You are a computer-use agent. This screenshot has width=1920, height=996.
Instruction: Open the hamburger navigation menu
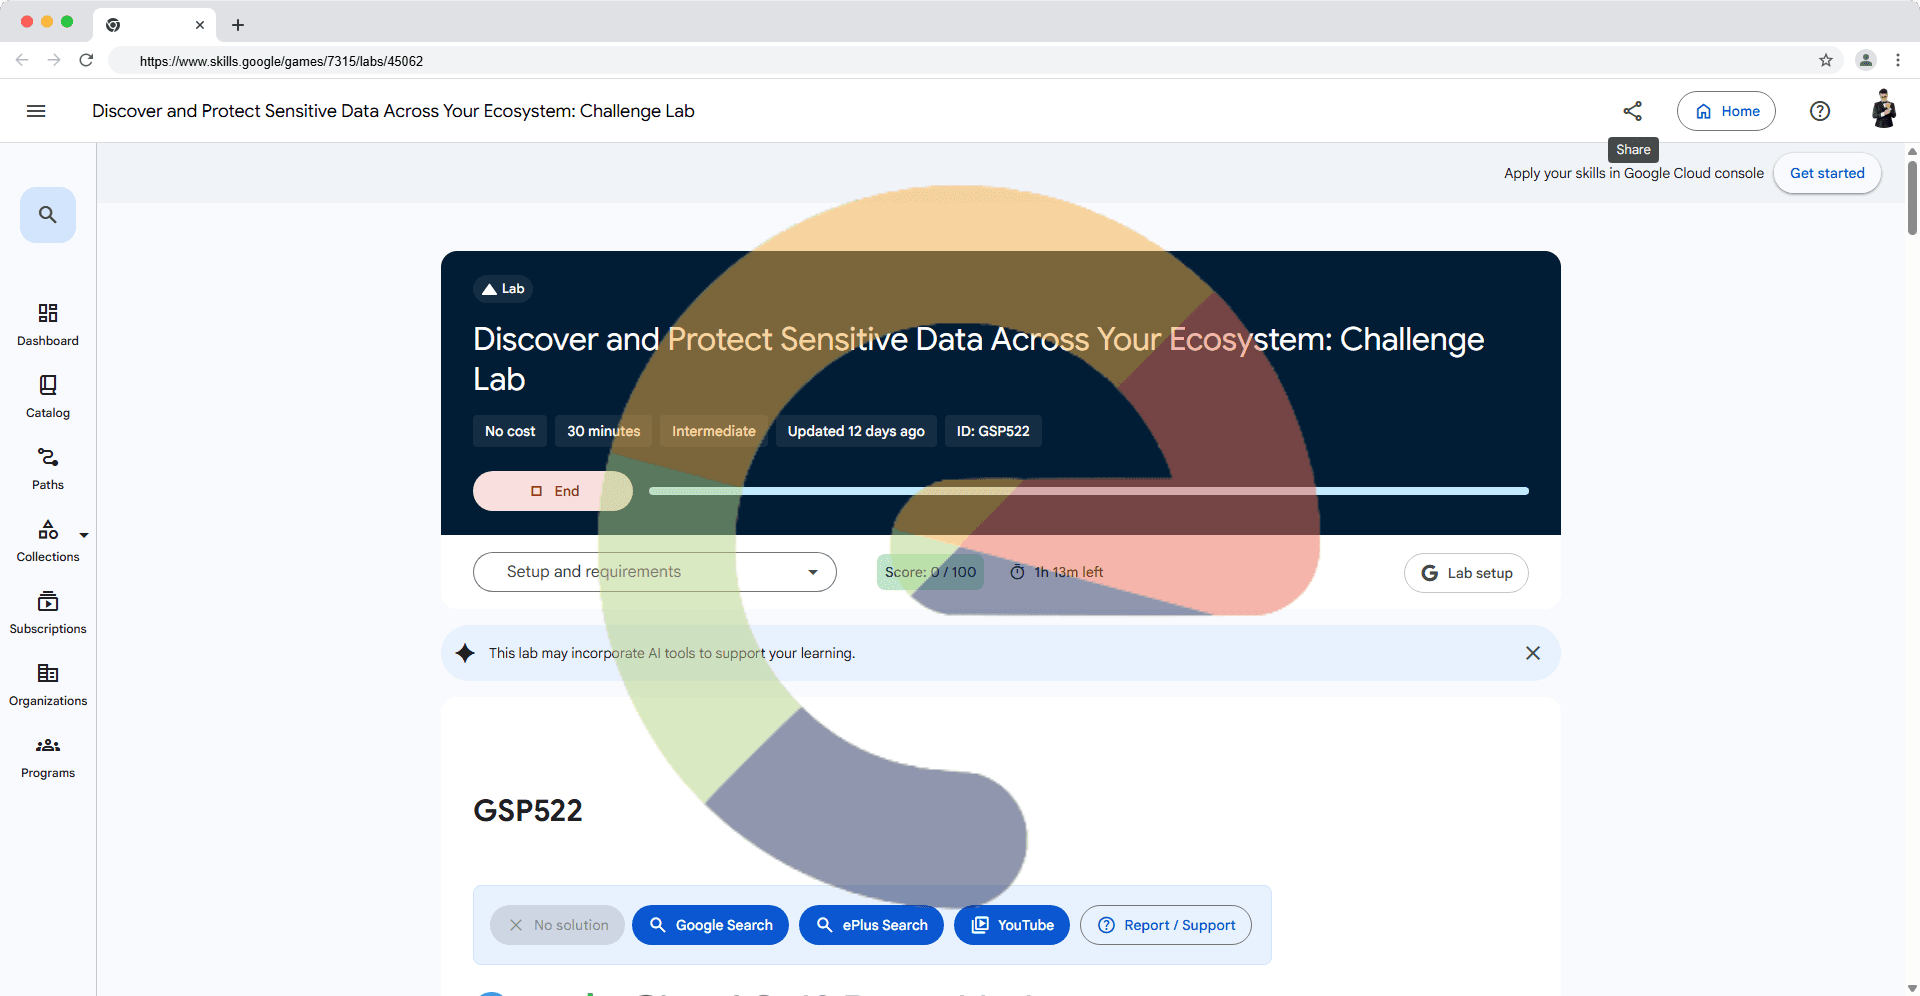36,111
